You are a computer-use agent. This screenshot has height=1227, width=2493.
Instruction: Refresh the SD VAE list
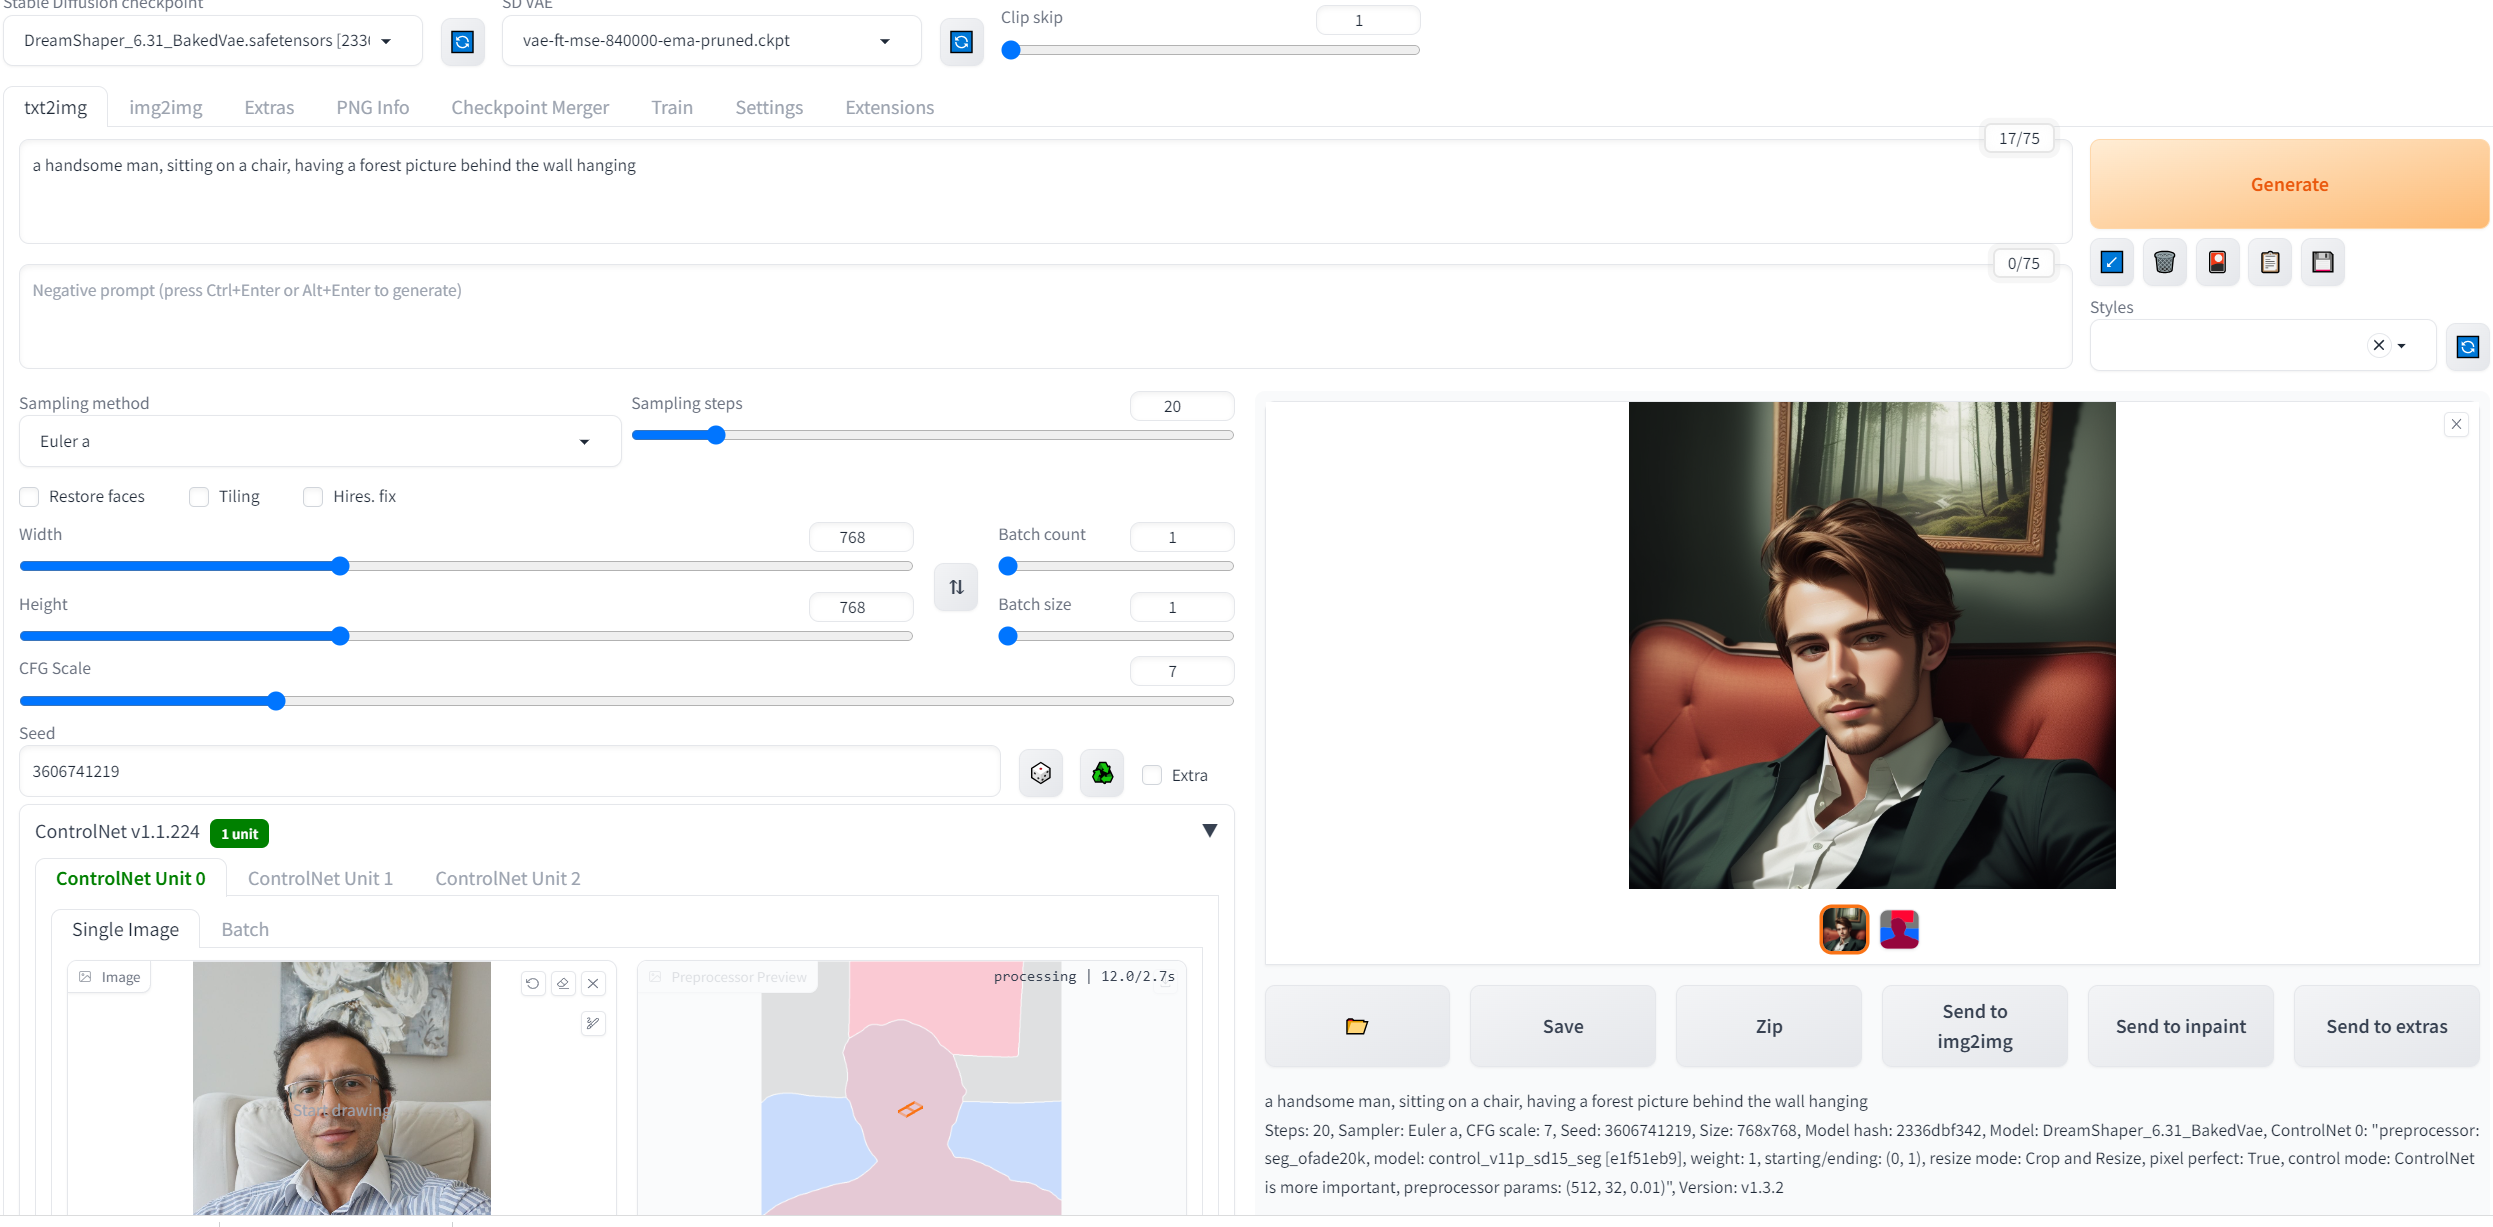pyautogui.click(x=960, y=41)
